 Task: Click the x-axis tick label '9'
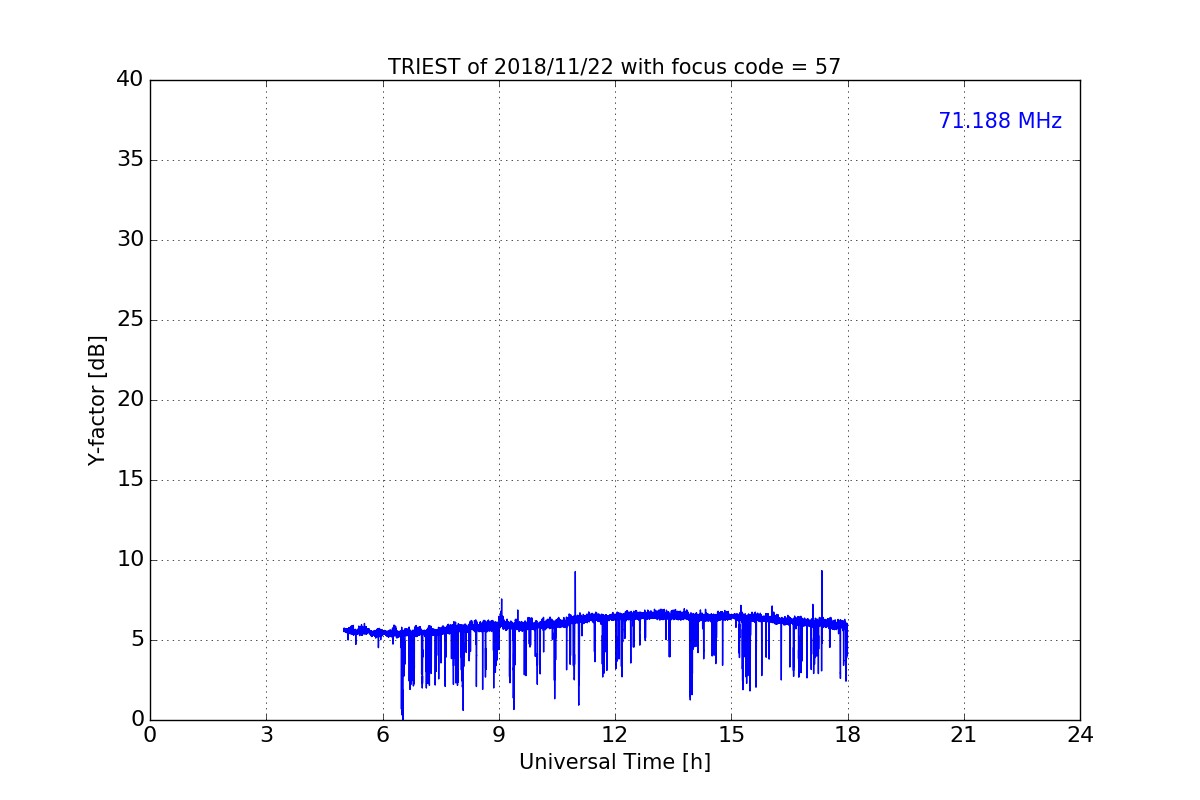pos(499,735)
